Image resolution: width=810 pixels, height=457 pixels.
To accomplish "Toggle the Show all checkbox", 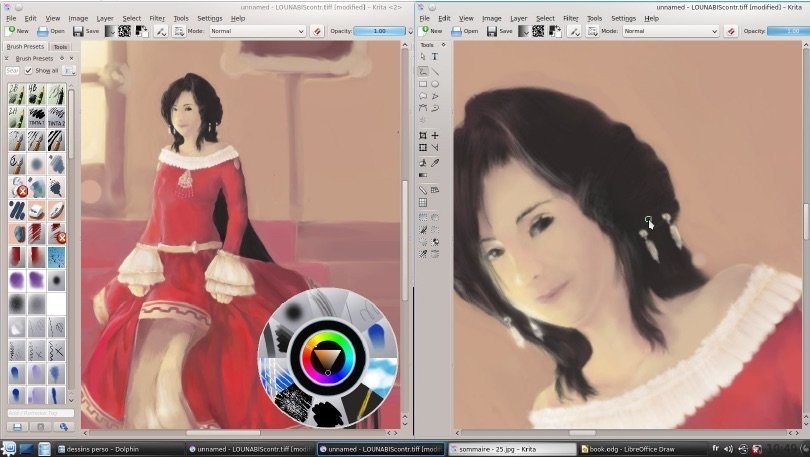I will tap(29, 71).
